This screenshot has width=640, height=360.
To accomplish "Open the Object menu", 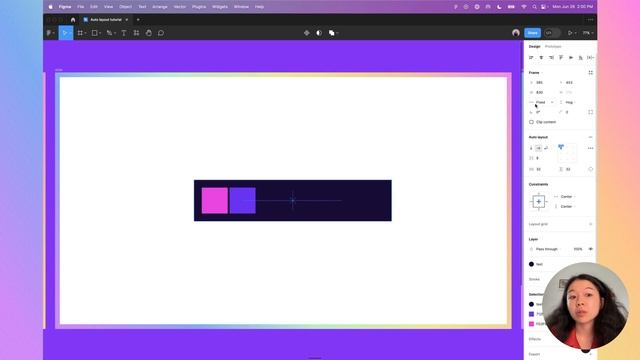I will [x=125, y=7].
